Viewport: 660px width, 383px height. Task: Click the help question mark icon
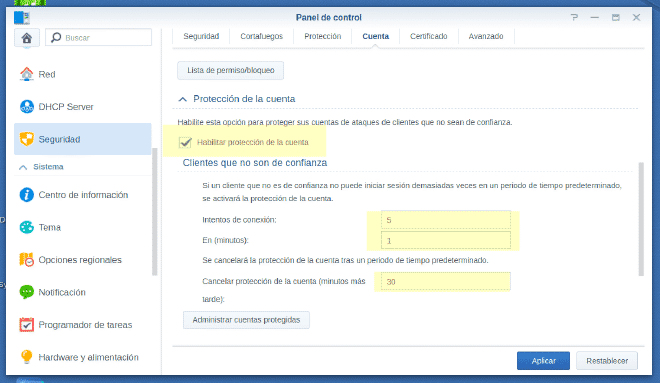pyautogui.click(x=574, y=17)
